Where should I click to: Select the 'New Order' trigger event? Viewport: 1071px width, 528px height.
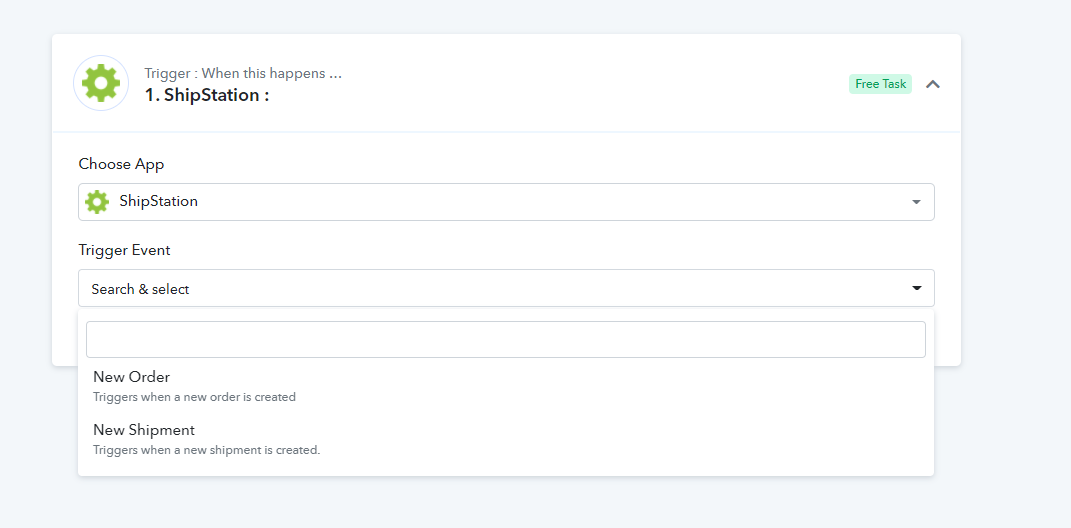[x=505, y=386]
